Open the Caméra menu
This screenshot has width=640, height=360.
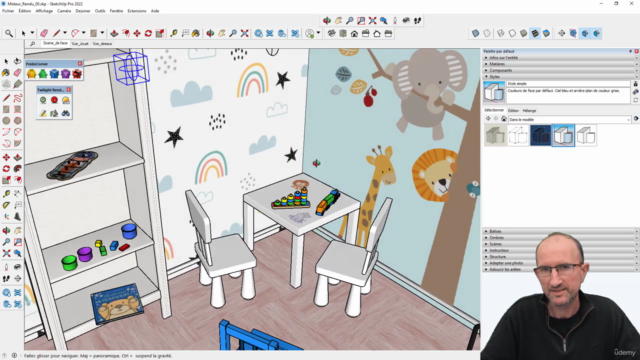coord(64,11)
